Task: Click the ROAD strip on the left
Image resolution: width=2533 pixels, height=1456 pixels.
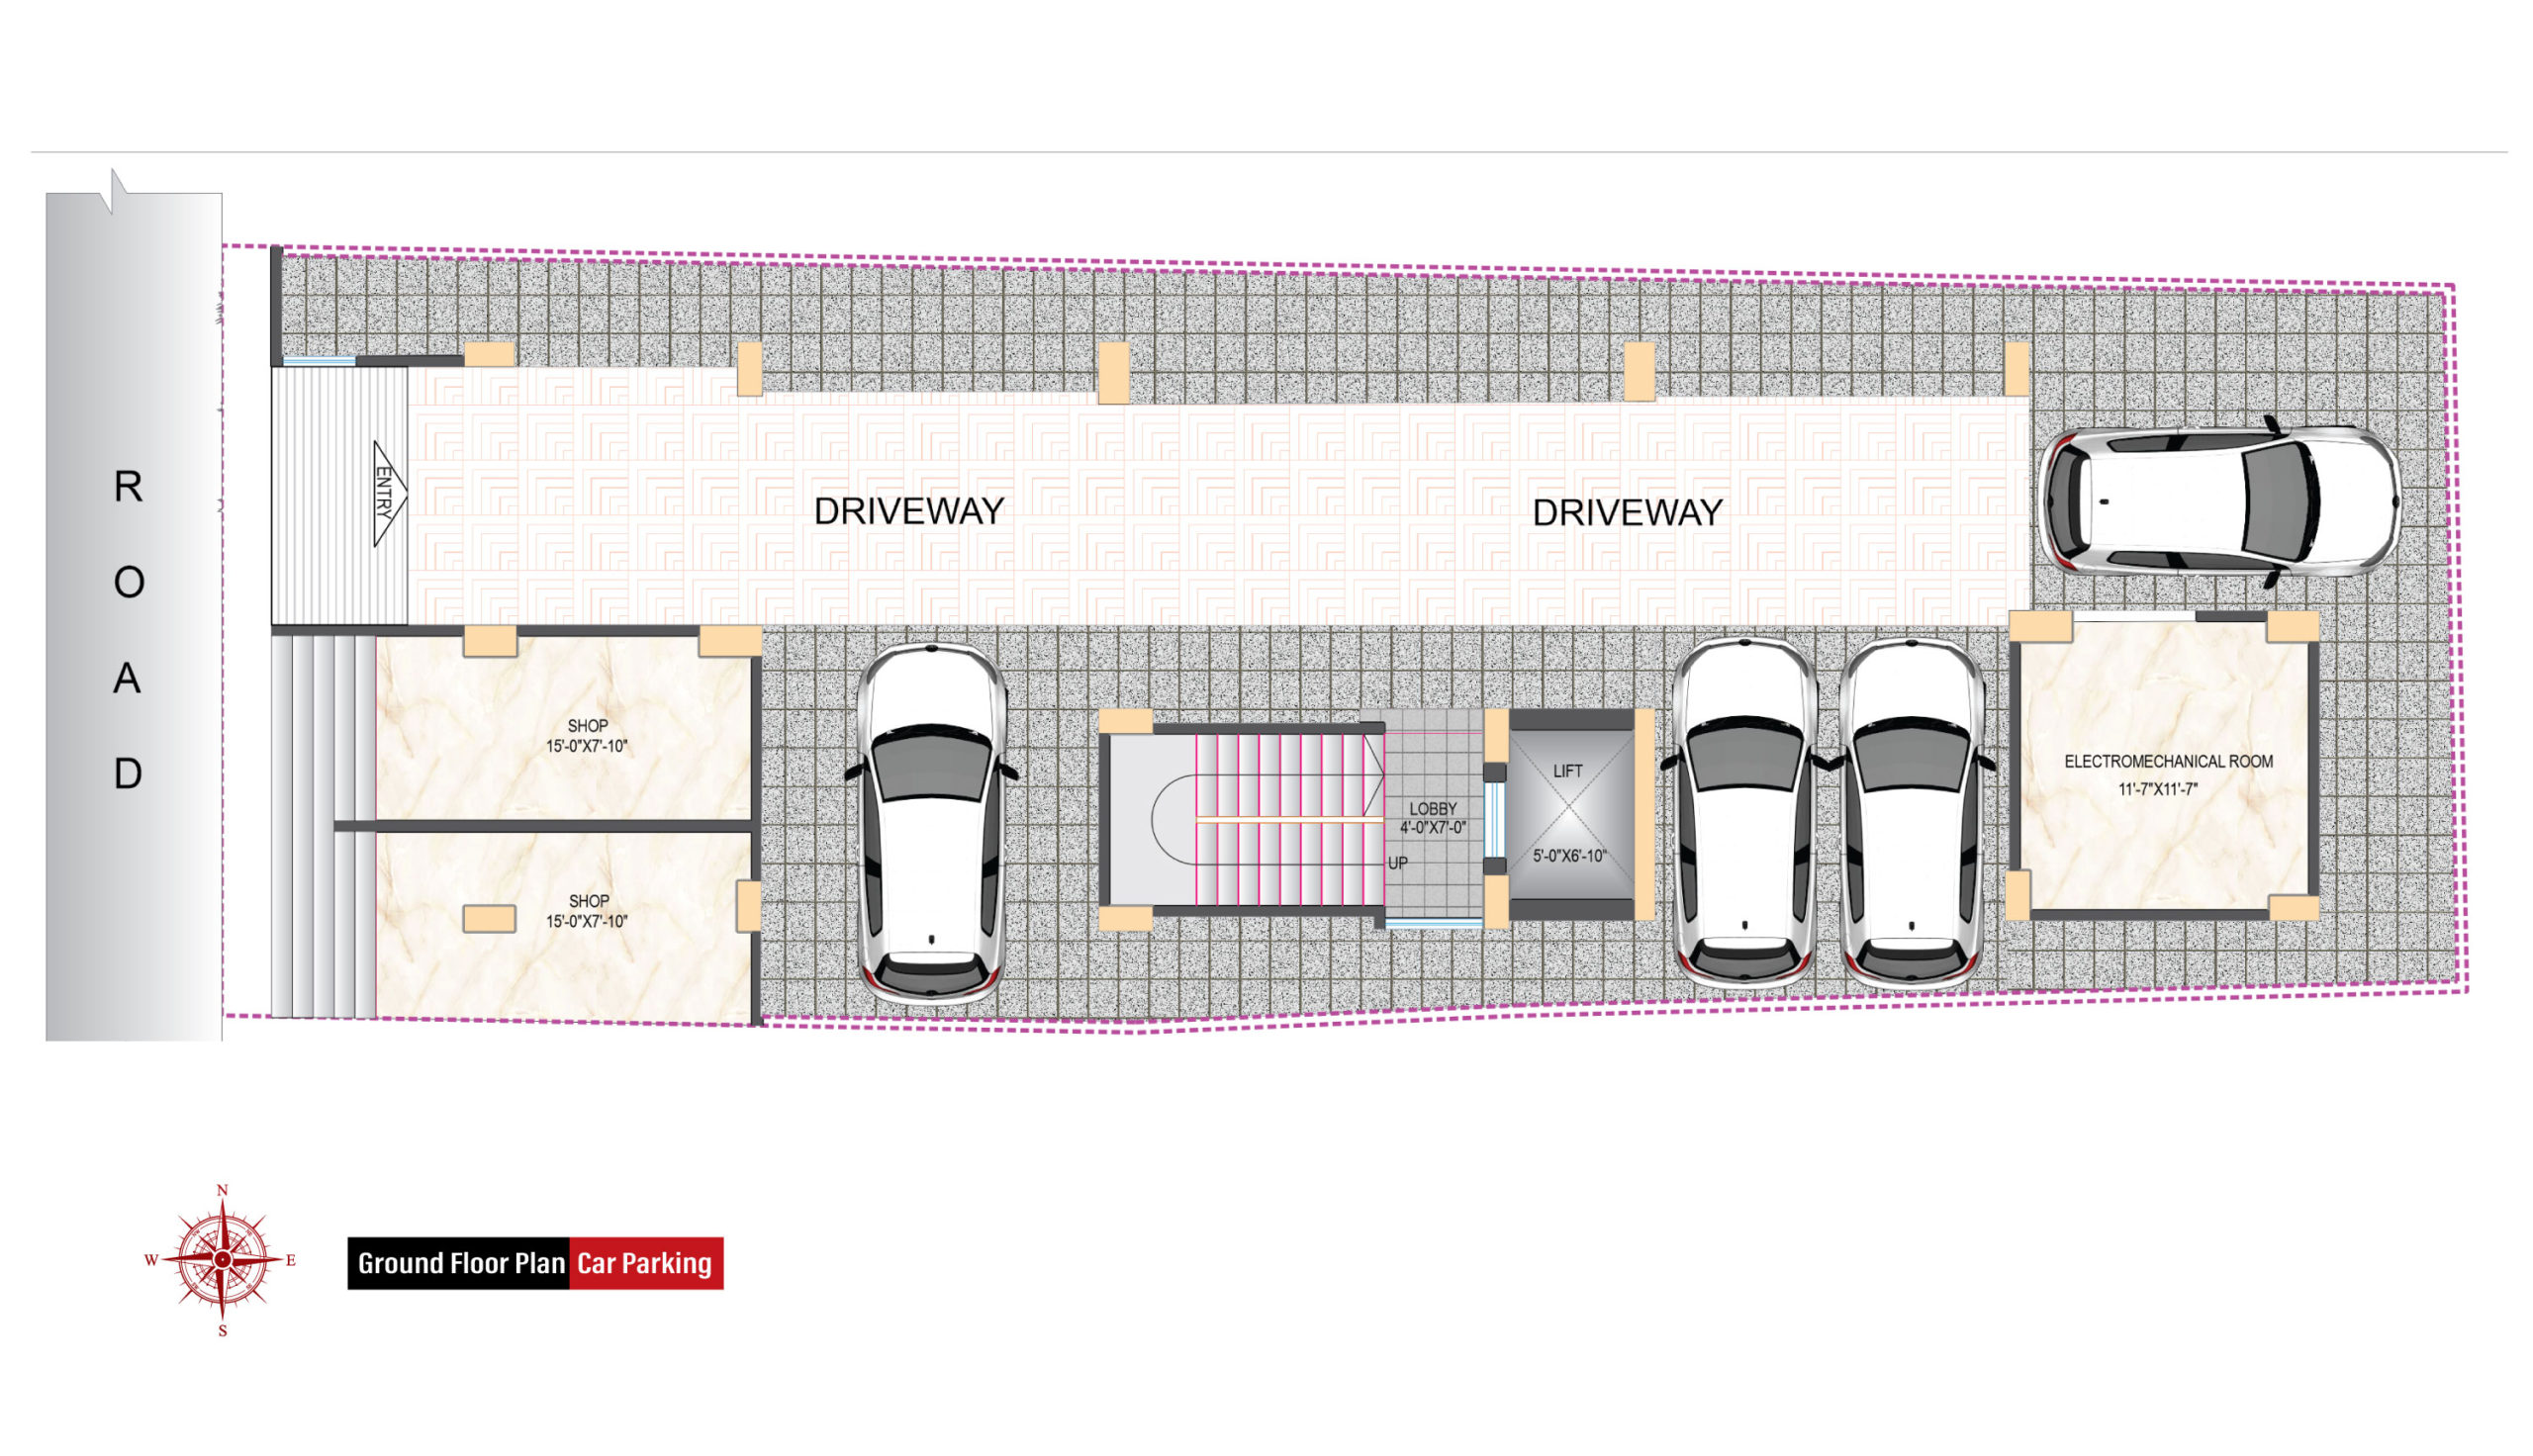Action: (130, 630)
